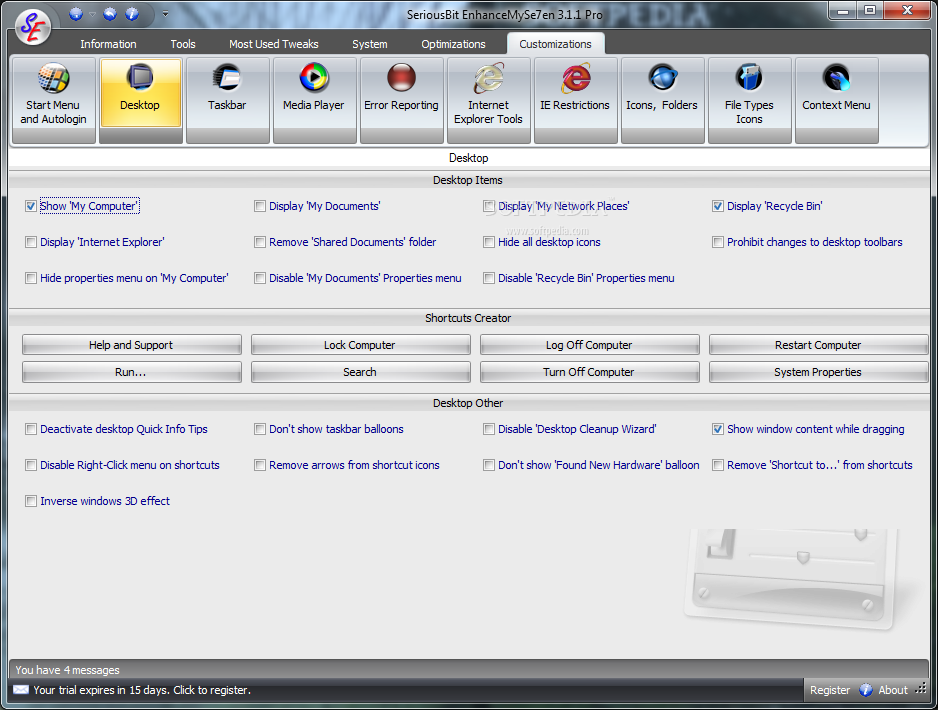Click the About info icon
The height and width of the screenshot is (710, 938).
point(866,690)
